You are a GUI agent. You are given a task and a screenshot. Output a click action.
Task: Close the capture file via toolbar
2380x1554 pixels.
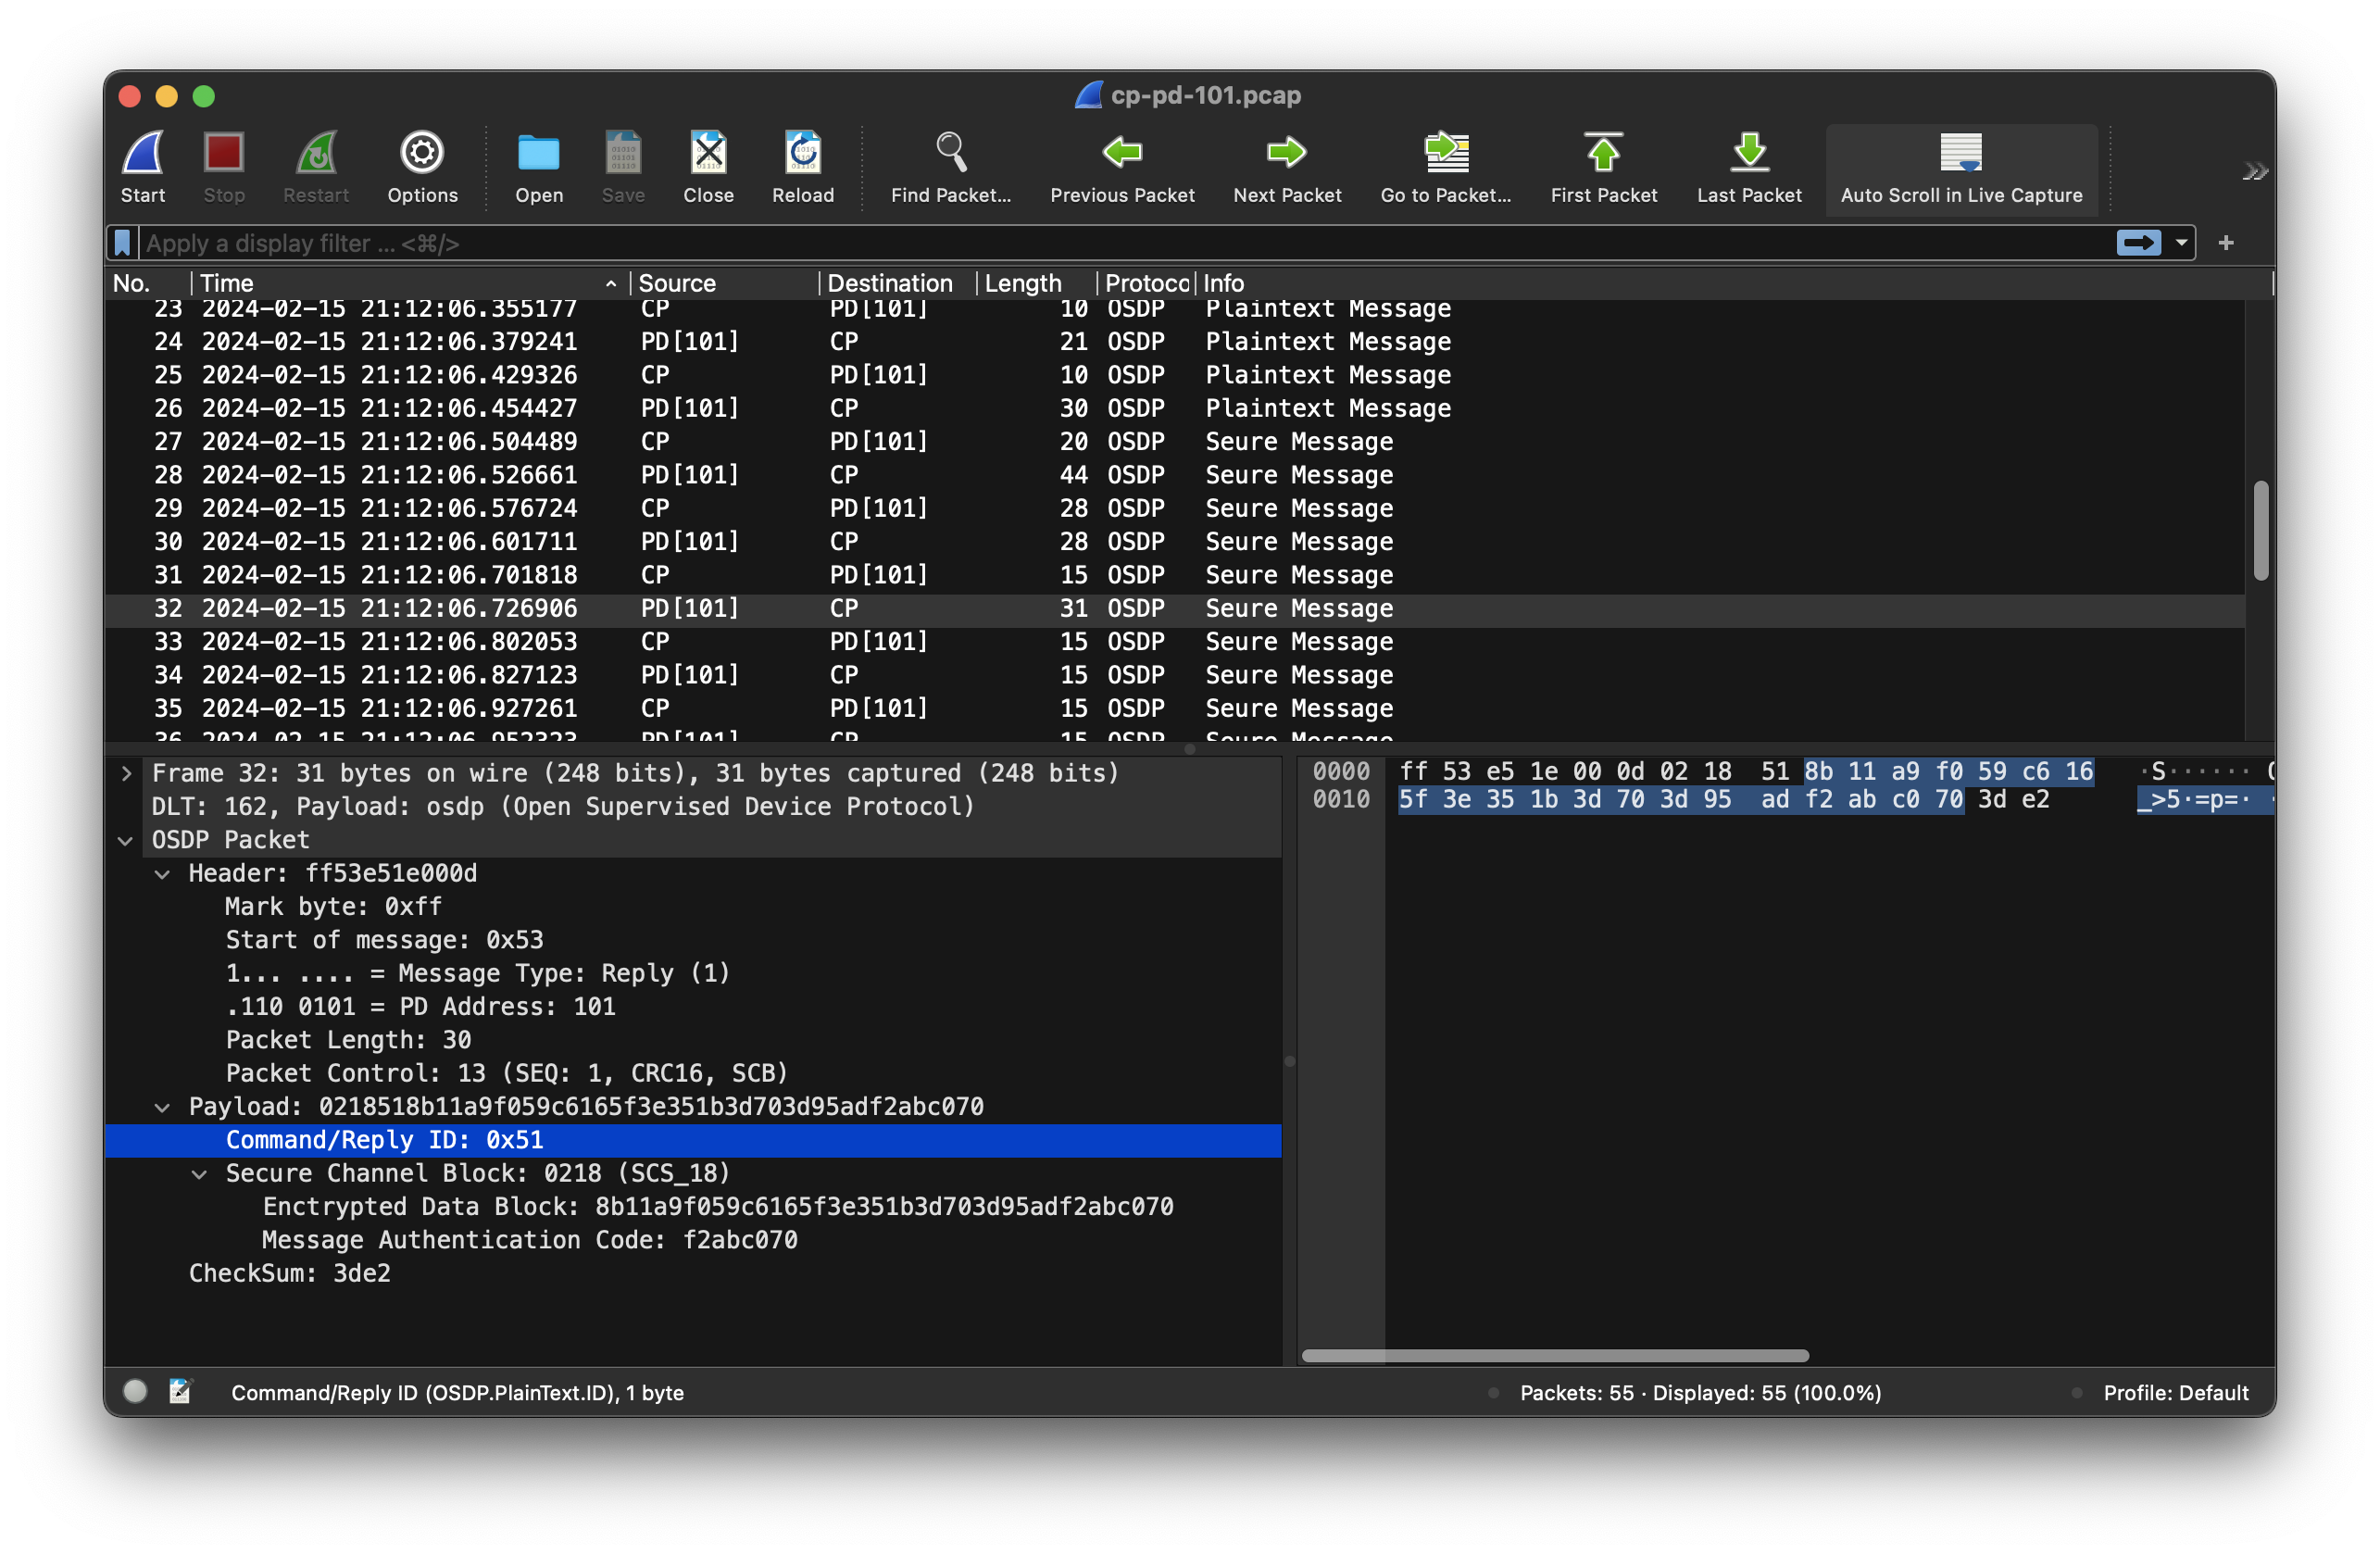pos(708,154)
